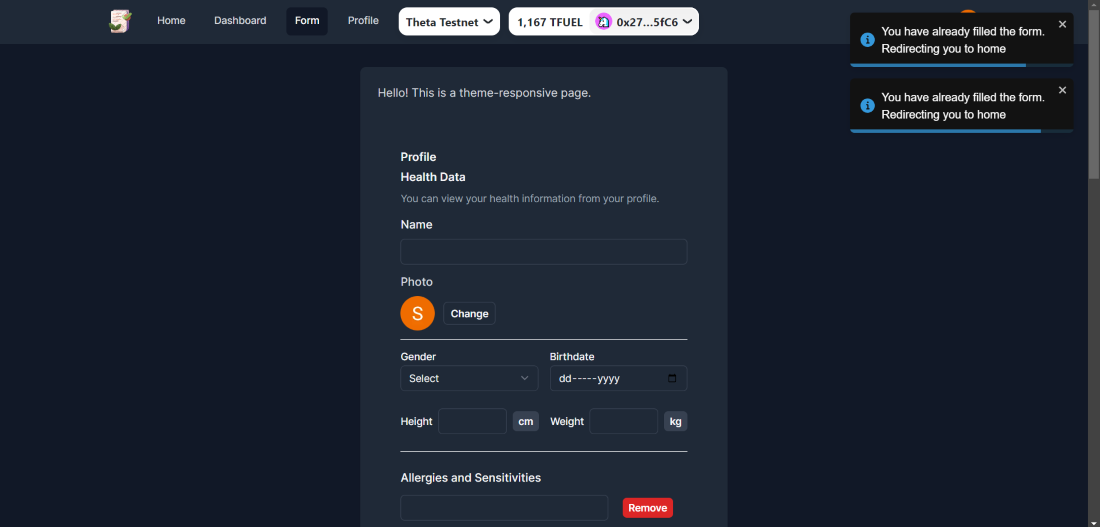Open the Dashboard page
The image size is (1100, 527).
pos(240,21)
